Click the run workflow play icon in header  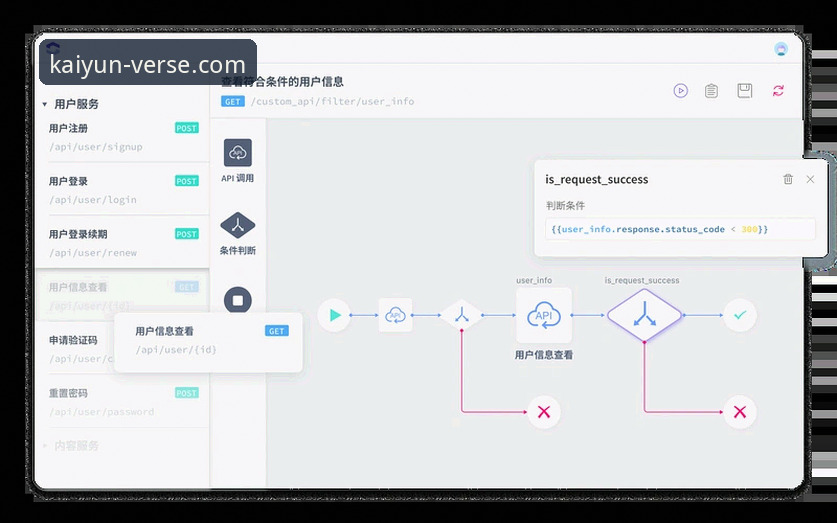click(x=680, y=91)
